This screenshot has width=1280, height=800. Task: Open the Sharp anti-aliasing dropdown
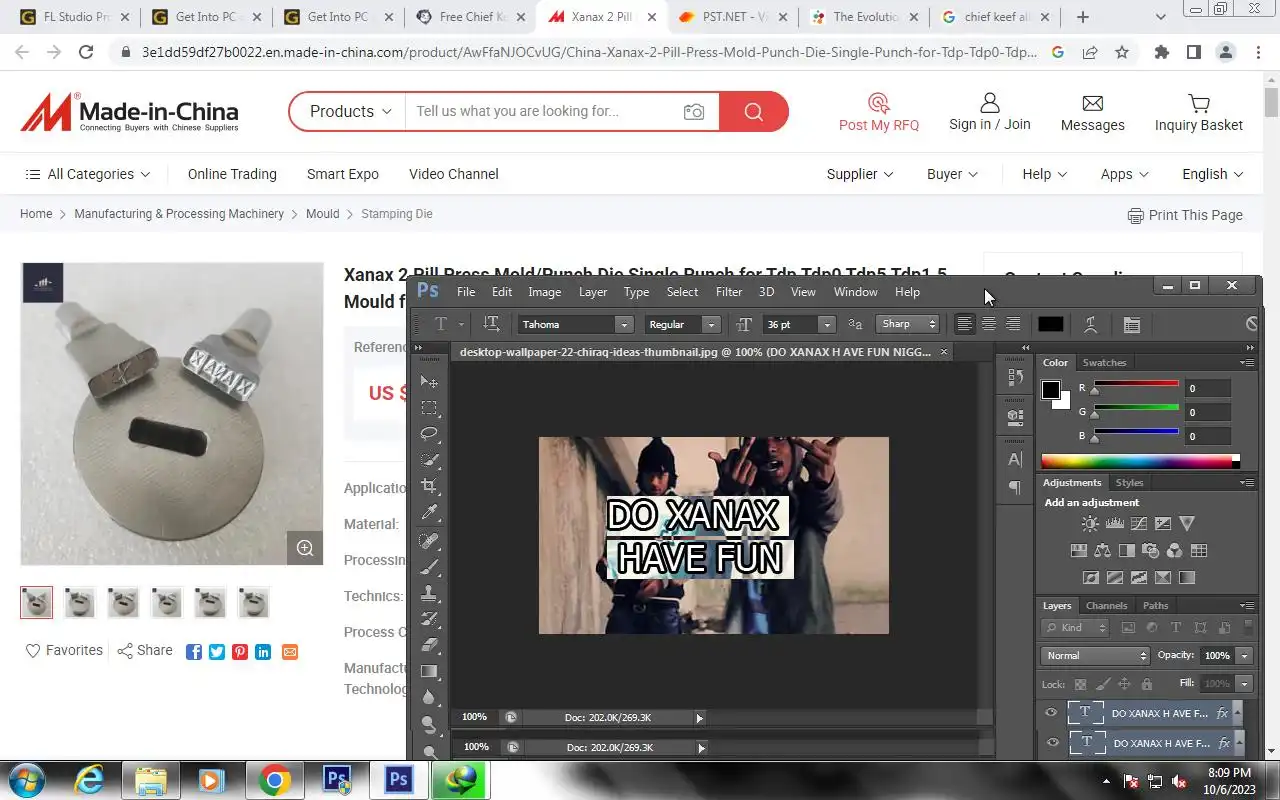pos(908,324)
